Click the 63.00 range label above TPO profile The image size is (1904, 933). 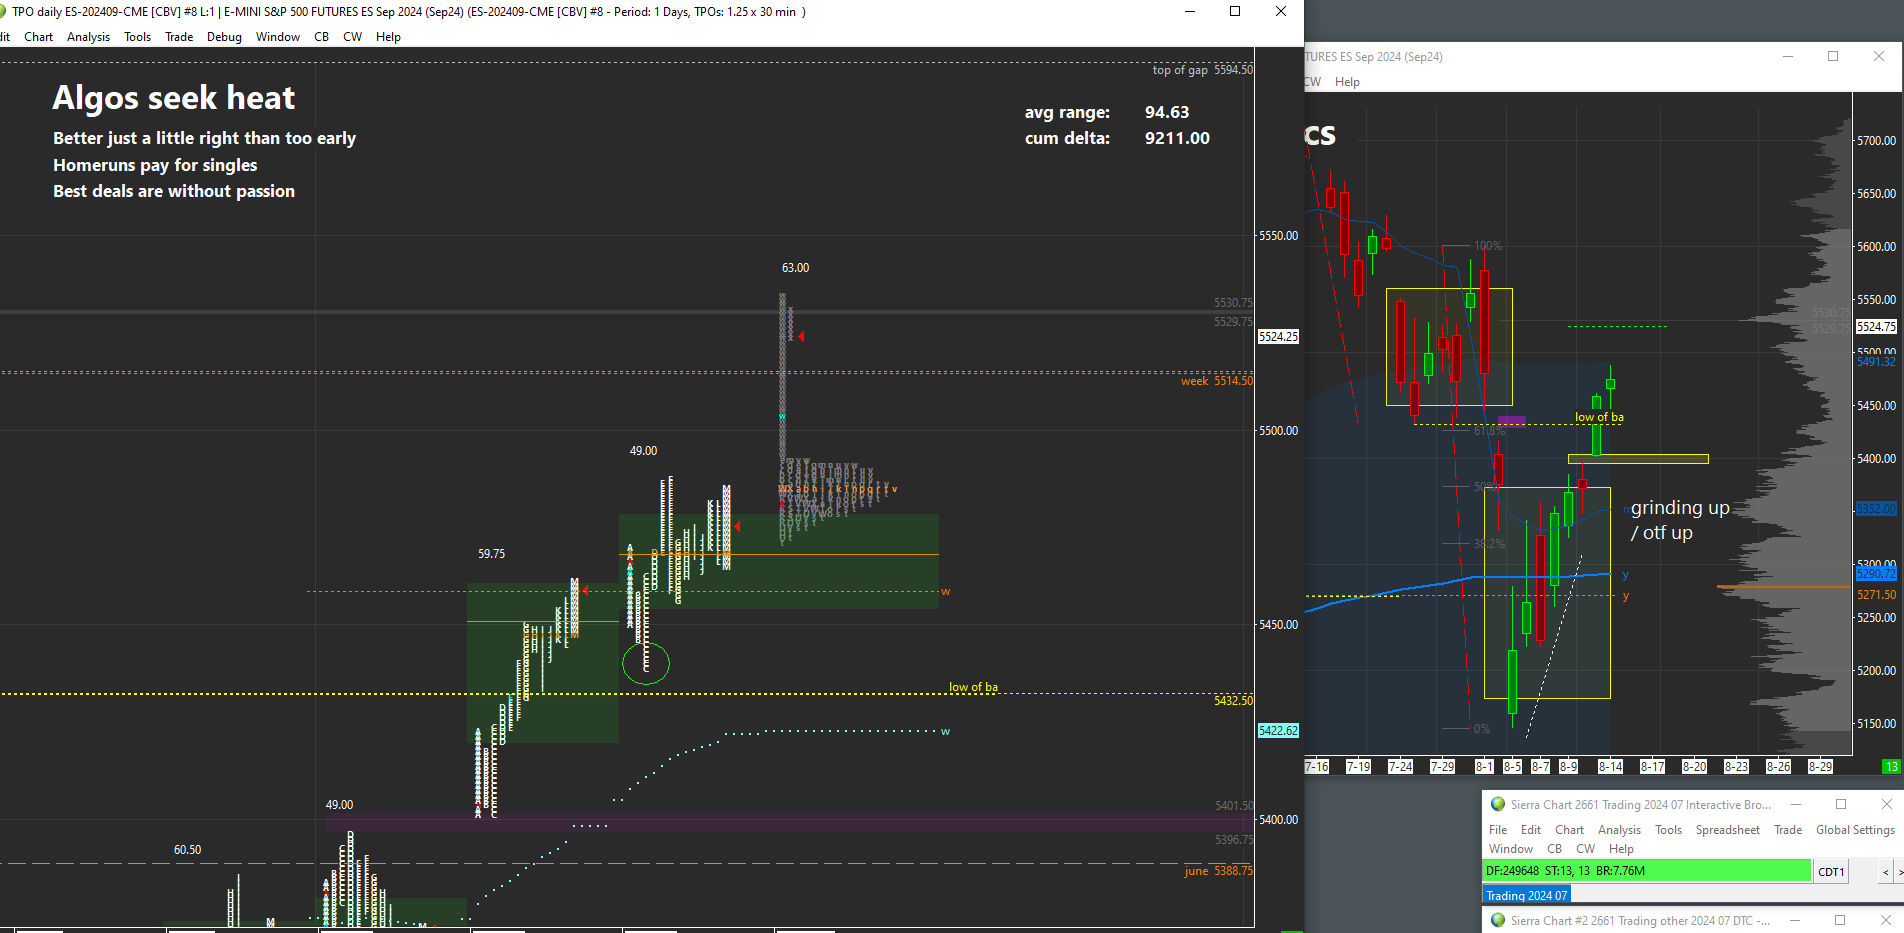tap(795, 268)
